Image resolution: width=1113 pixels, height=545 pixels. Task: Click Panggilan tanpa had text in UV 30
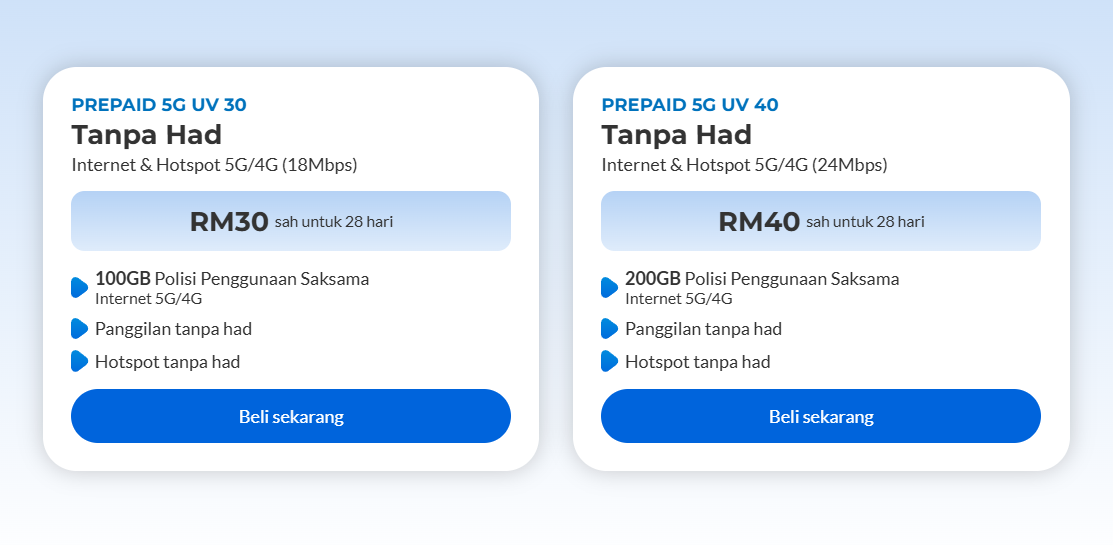click(173, 329)
